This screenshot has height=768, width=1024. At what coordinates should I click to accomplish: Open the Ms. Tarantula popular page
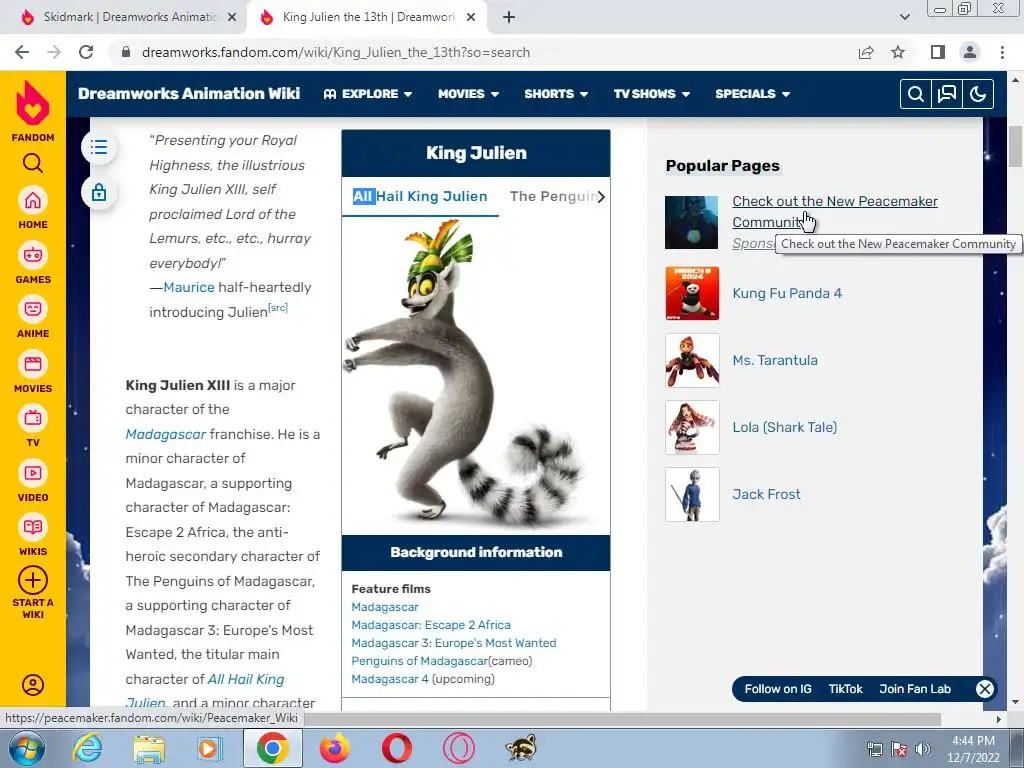tap(775, 360)
